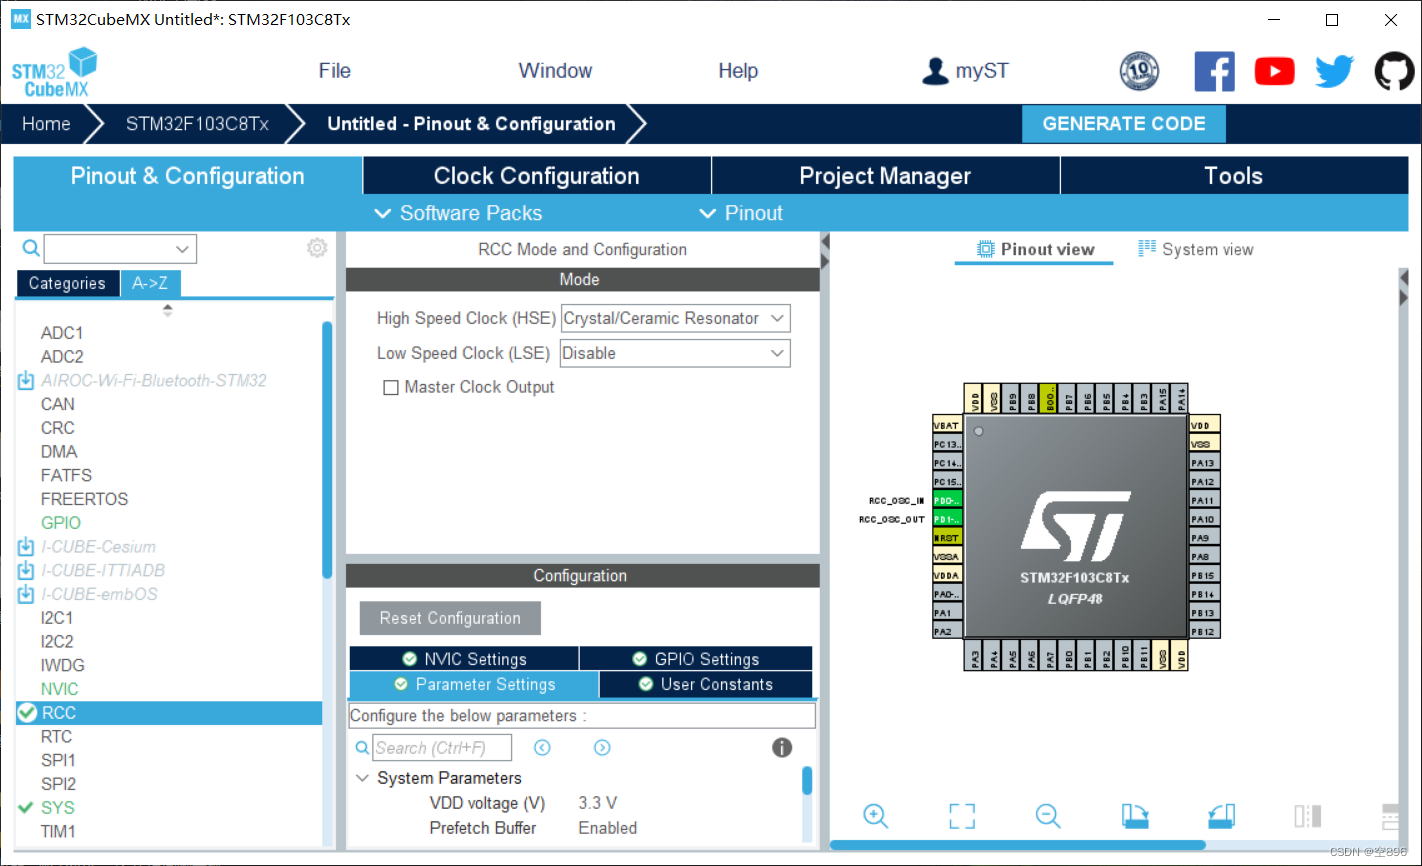This screenshot has width=1422, height=866.
Task: Open the Twitter icon link
Action: pyautogui.click(x=1334, y=71)
